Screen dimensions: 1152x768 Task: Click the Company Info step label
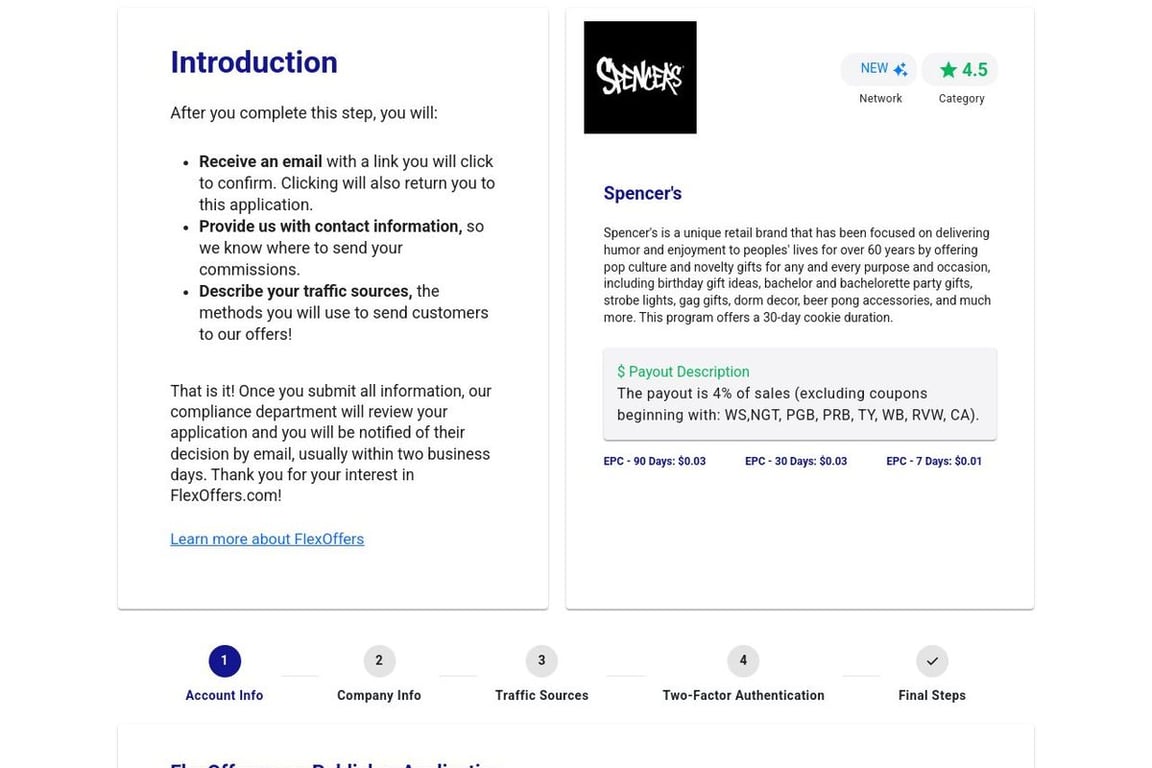(379, 695)
